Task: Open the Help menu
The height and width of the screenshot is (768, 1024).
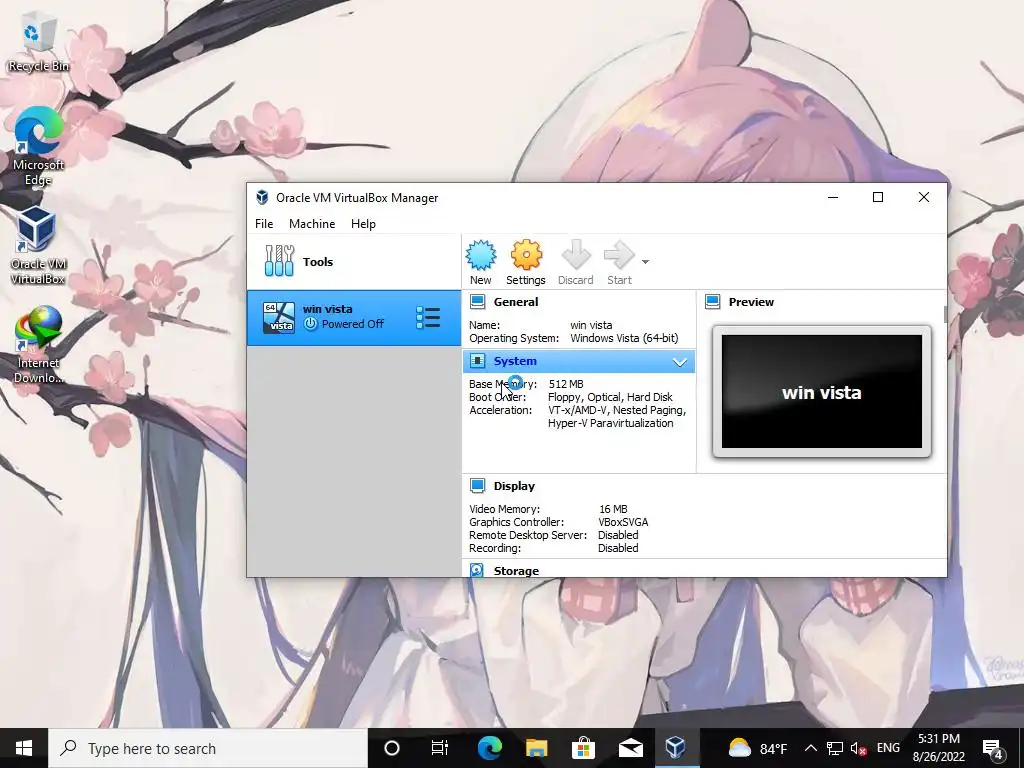Action: [363, 223]
